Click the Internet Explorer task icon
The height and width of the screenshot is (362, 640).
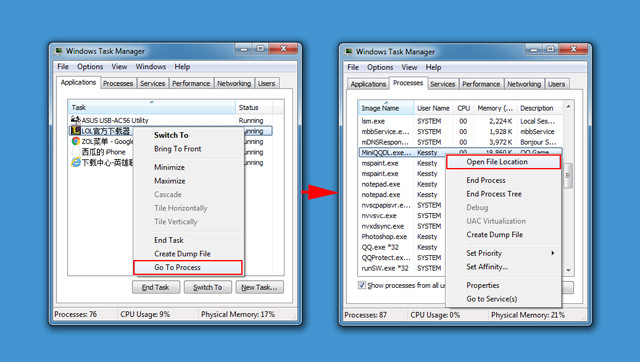point(76,162)
